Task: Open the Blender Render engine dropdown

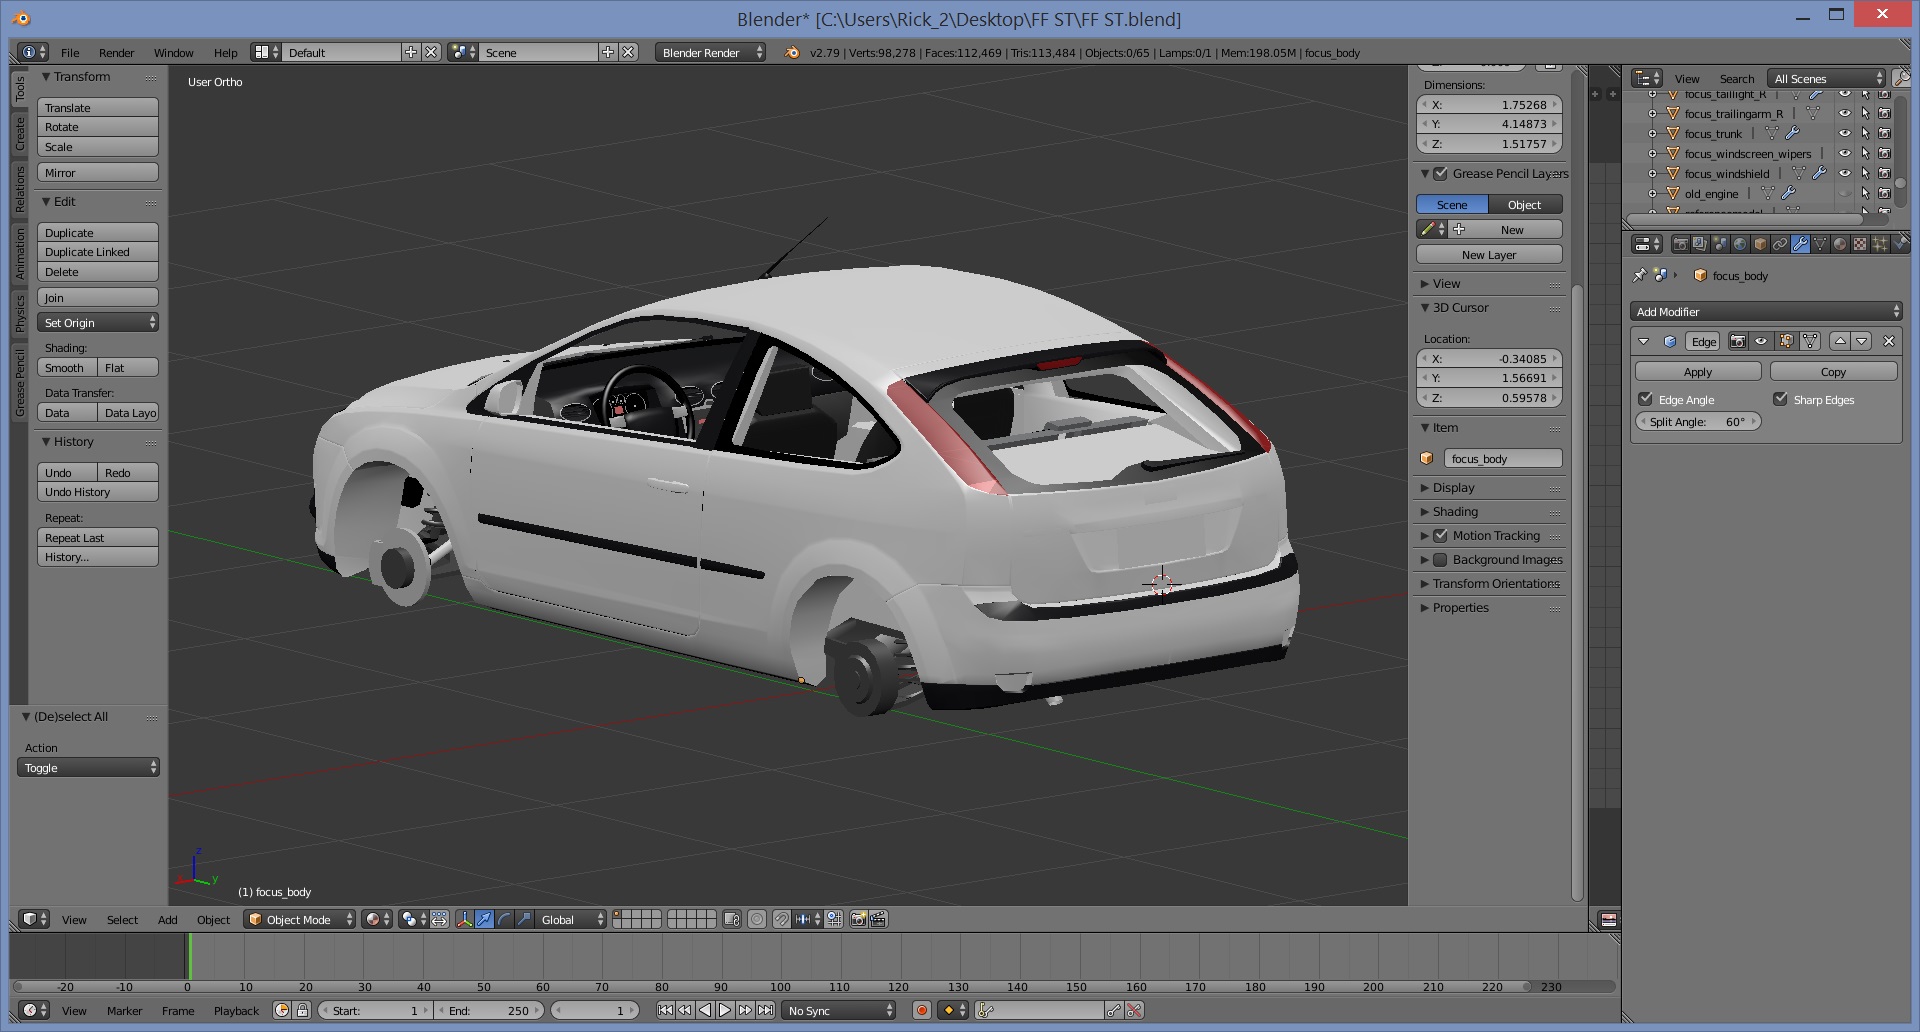Action: (x=711, y=52)
